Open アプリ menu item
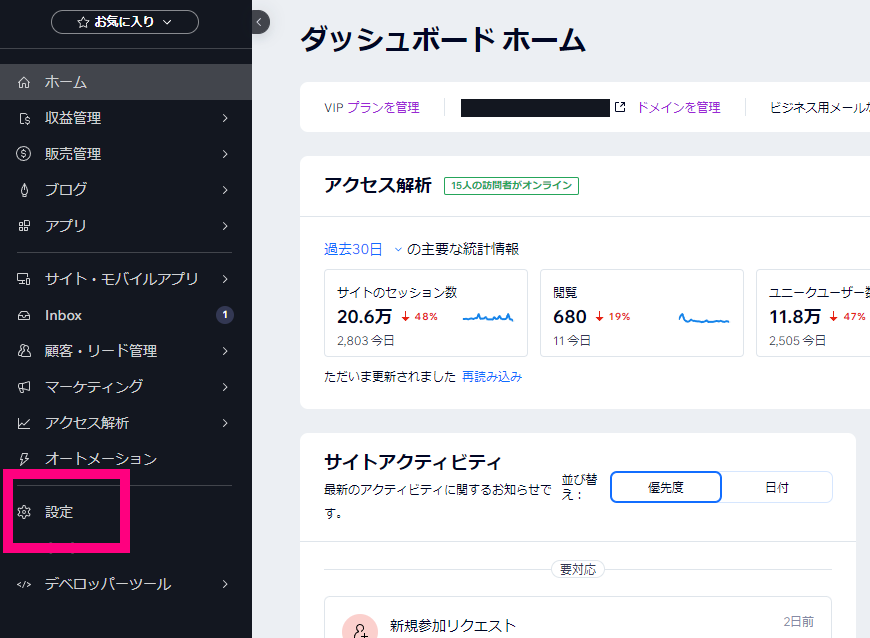This screenshot has width=870, height=638. (126, 226)
